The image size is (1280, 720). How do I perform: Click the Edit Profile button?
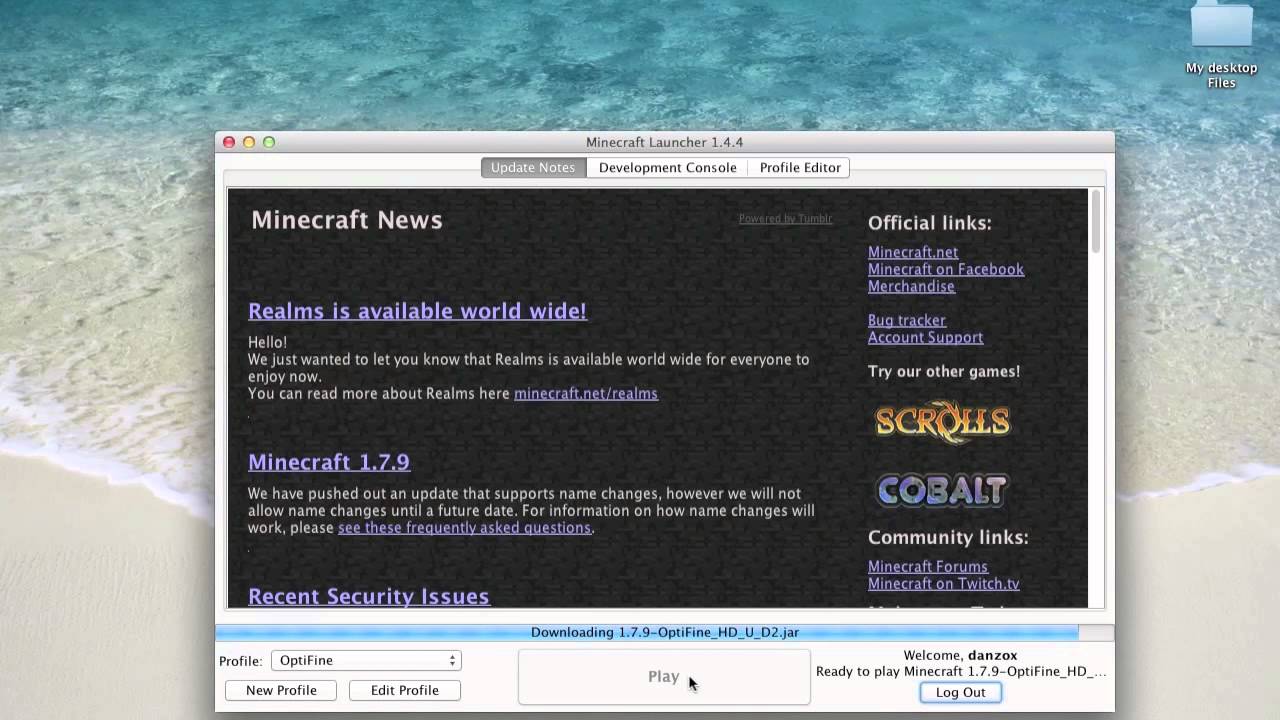[x=405, y=690]
